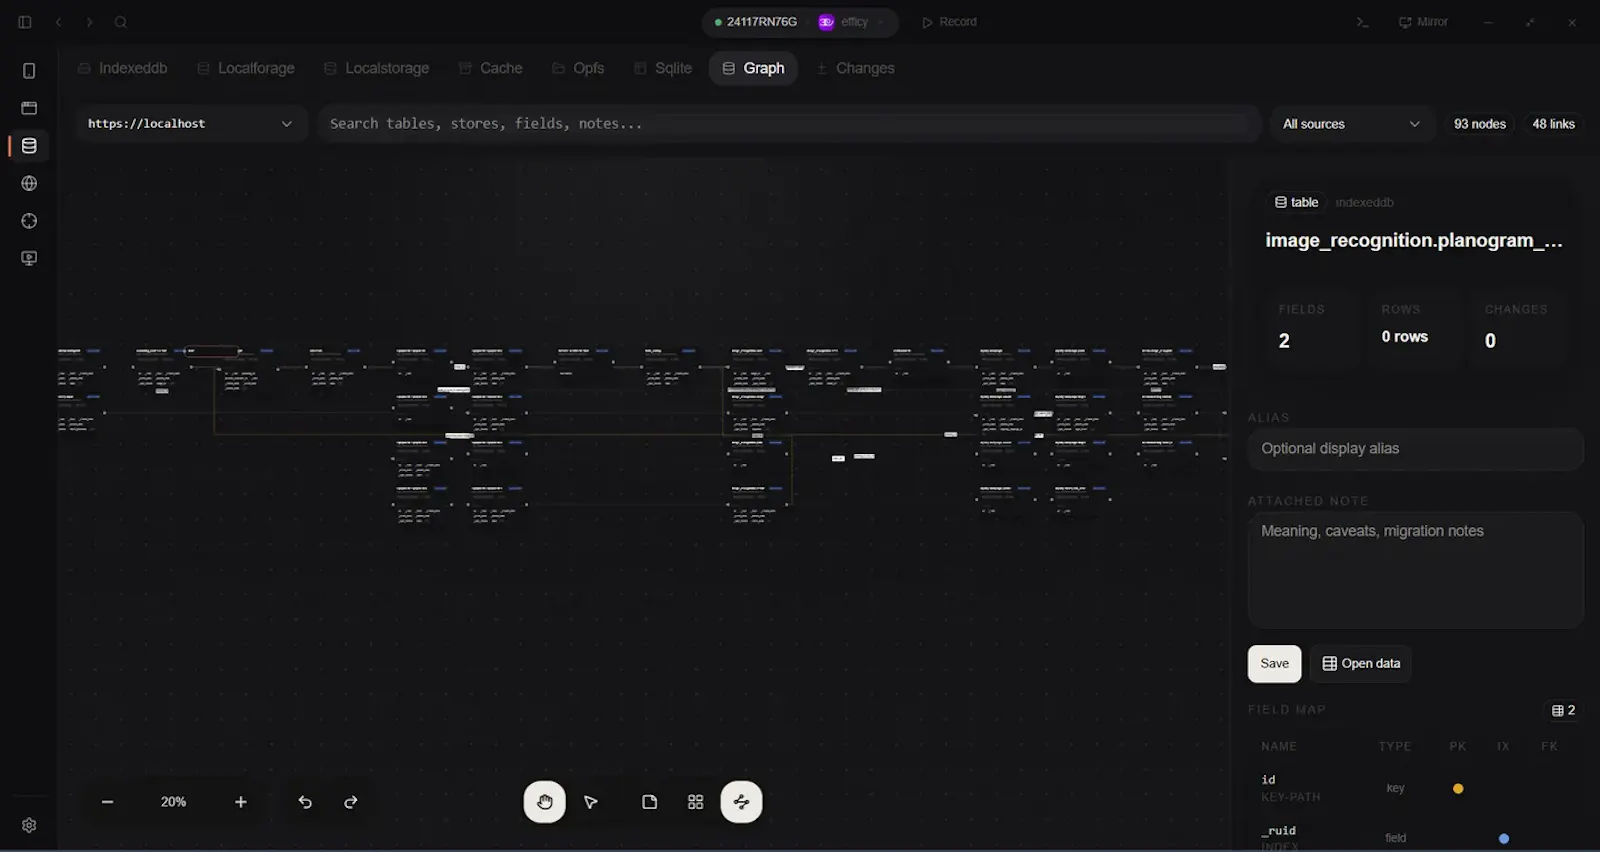This screenshot has height=852, width=1600.
Task: Switch to the Localstorage tab
Action: click(377, 68)
